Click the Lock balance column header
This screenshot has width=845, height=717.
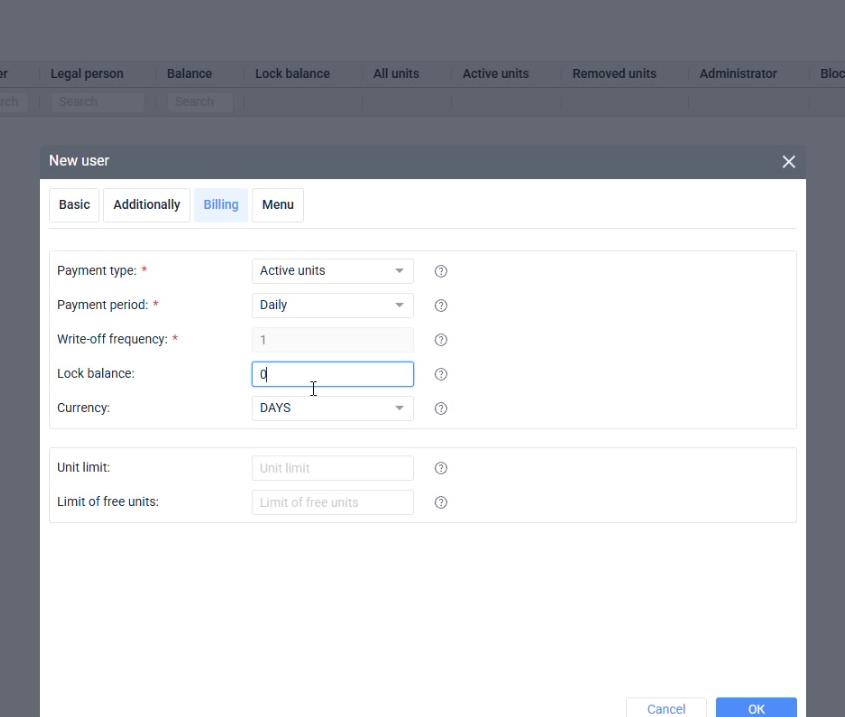click(292, 74)
